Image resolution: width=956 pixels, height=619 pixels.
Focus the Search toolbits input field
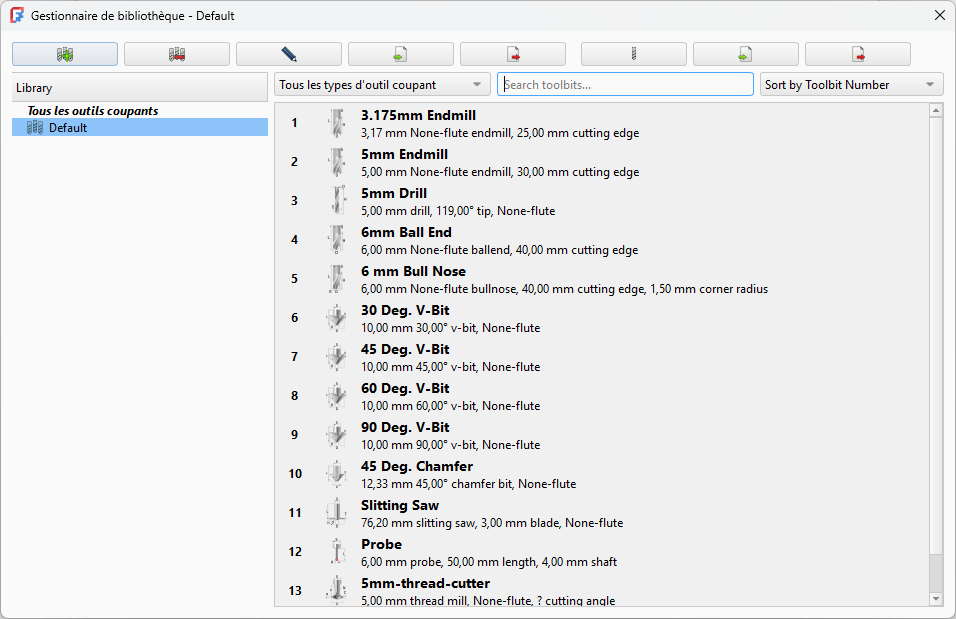point(626,85)
